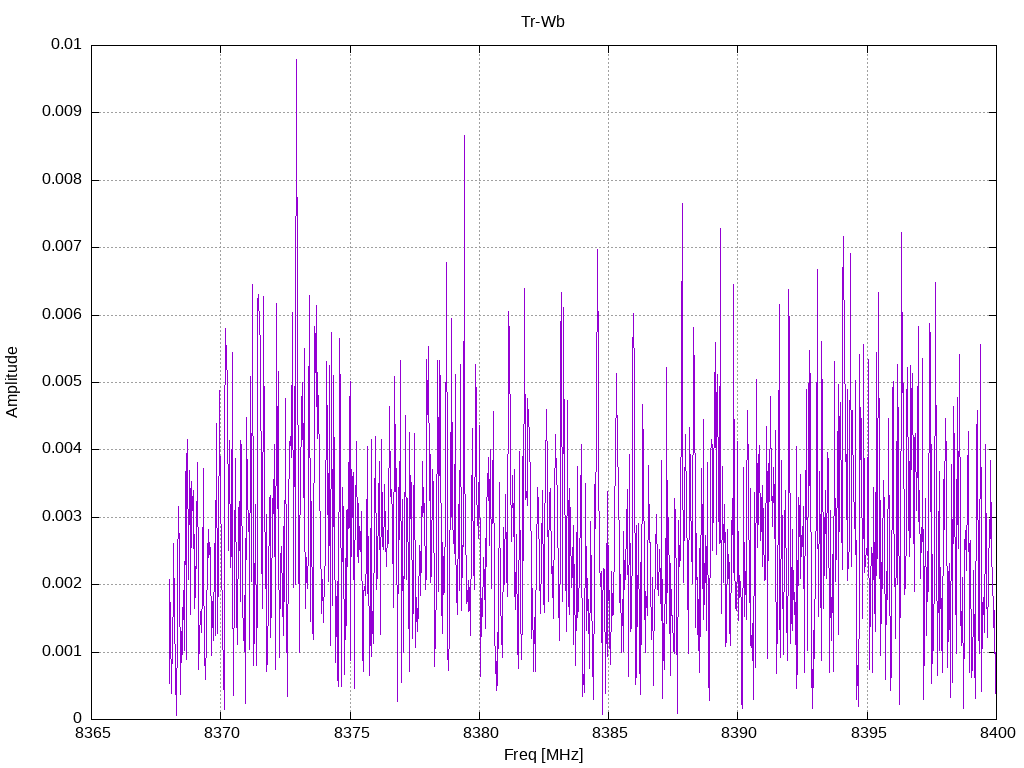Click the y-axis tick label 0.001

point(62,652)
